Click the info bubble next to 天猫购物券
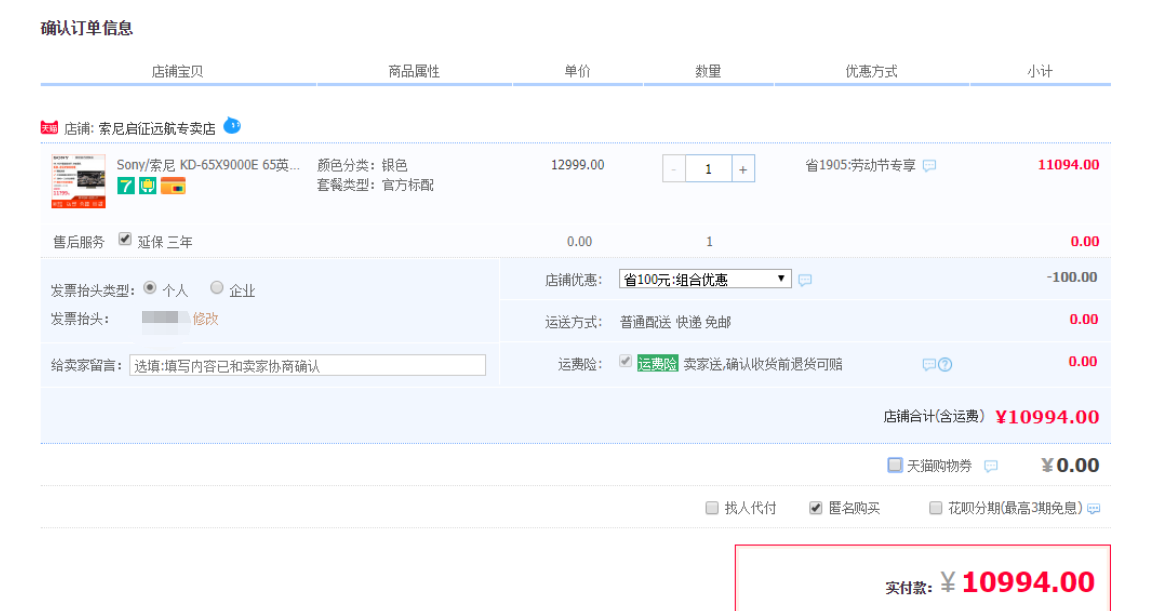This screenshot has height=611, width=1150. pyautogui.click(x=991, y=466)
